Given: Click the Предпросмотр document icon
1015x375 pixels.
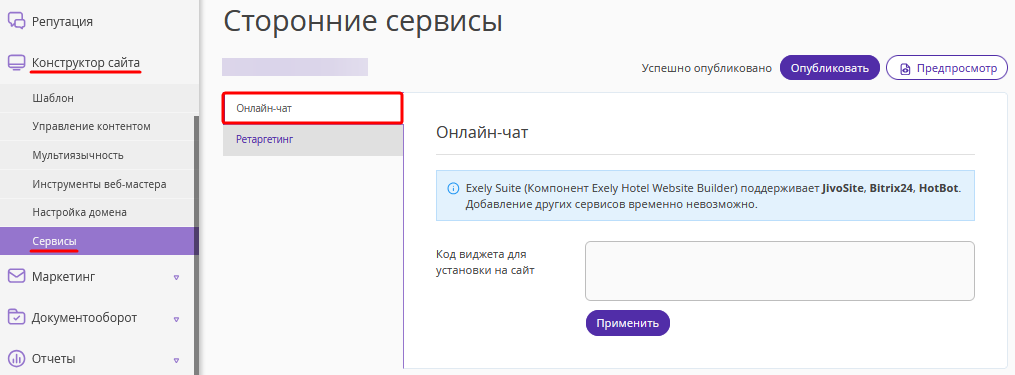Looking at the screenshot, I should (905, 68).
